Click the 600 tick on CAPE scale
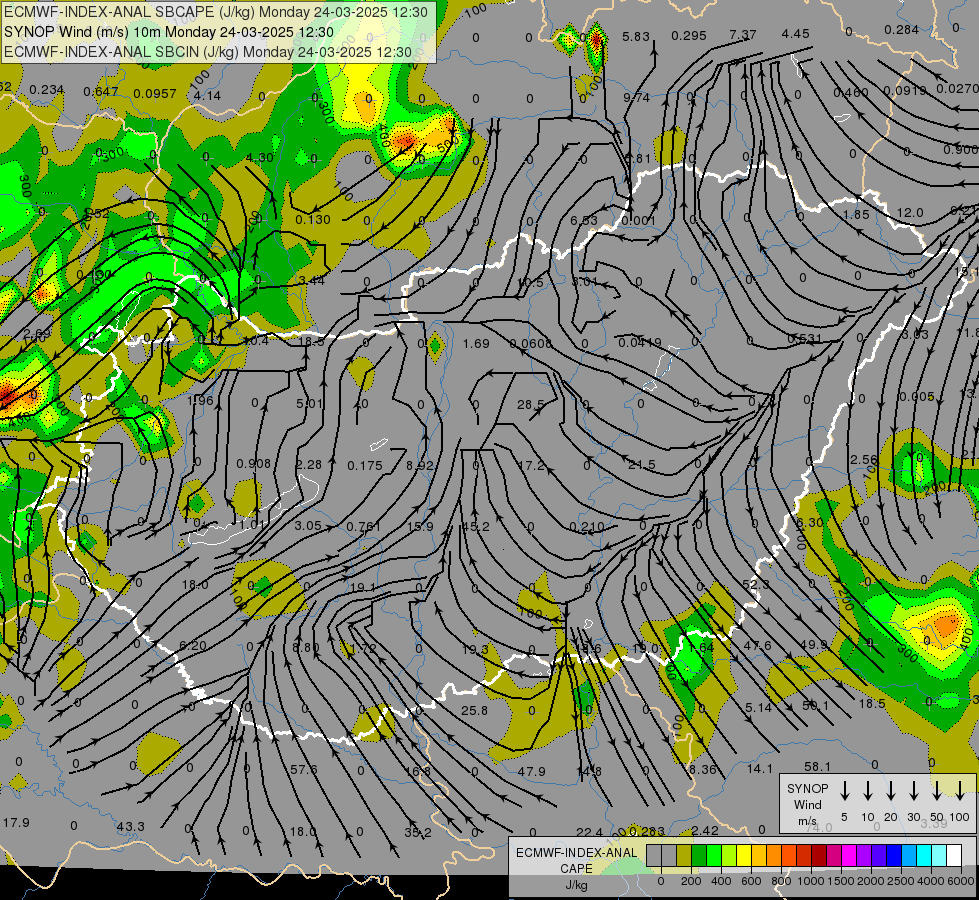Image resolution: width=979 pixels, height=900 pixels. click(x=751, y=881)
